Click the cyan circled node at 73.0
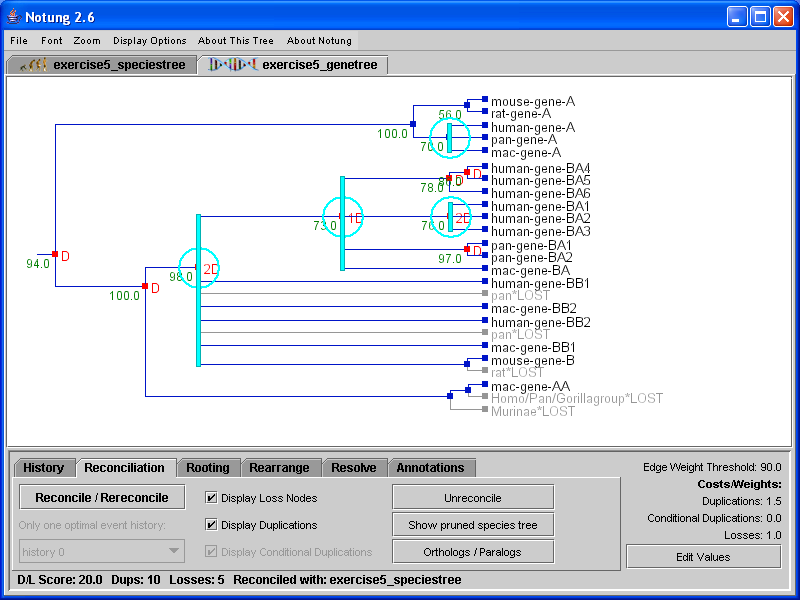Image resolution: width=800 pixels, height=600 pixels. (342, 217)
